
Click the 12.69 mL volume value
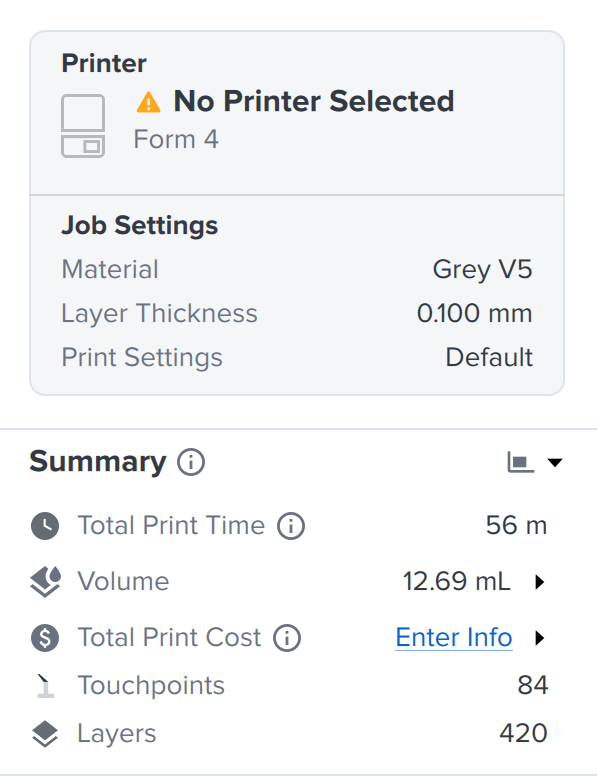[456, 582]
